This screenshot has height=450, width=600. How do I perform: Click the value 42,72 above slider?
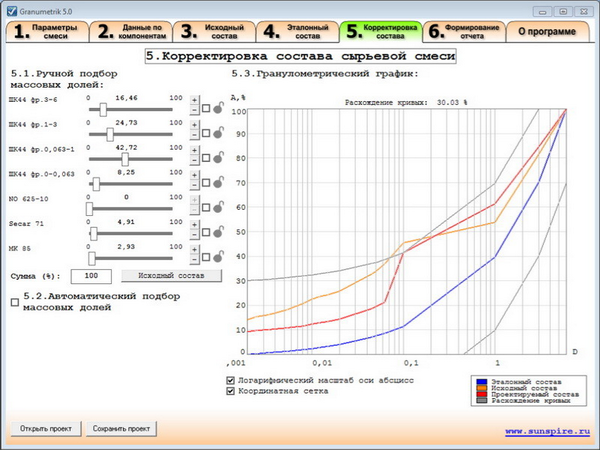pyautogui.click(x=126, y=148)
